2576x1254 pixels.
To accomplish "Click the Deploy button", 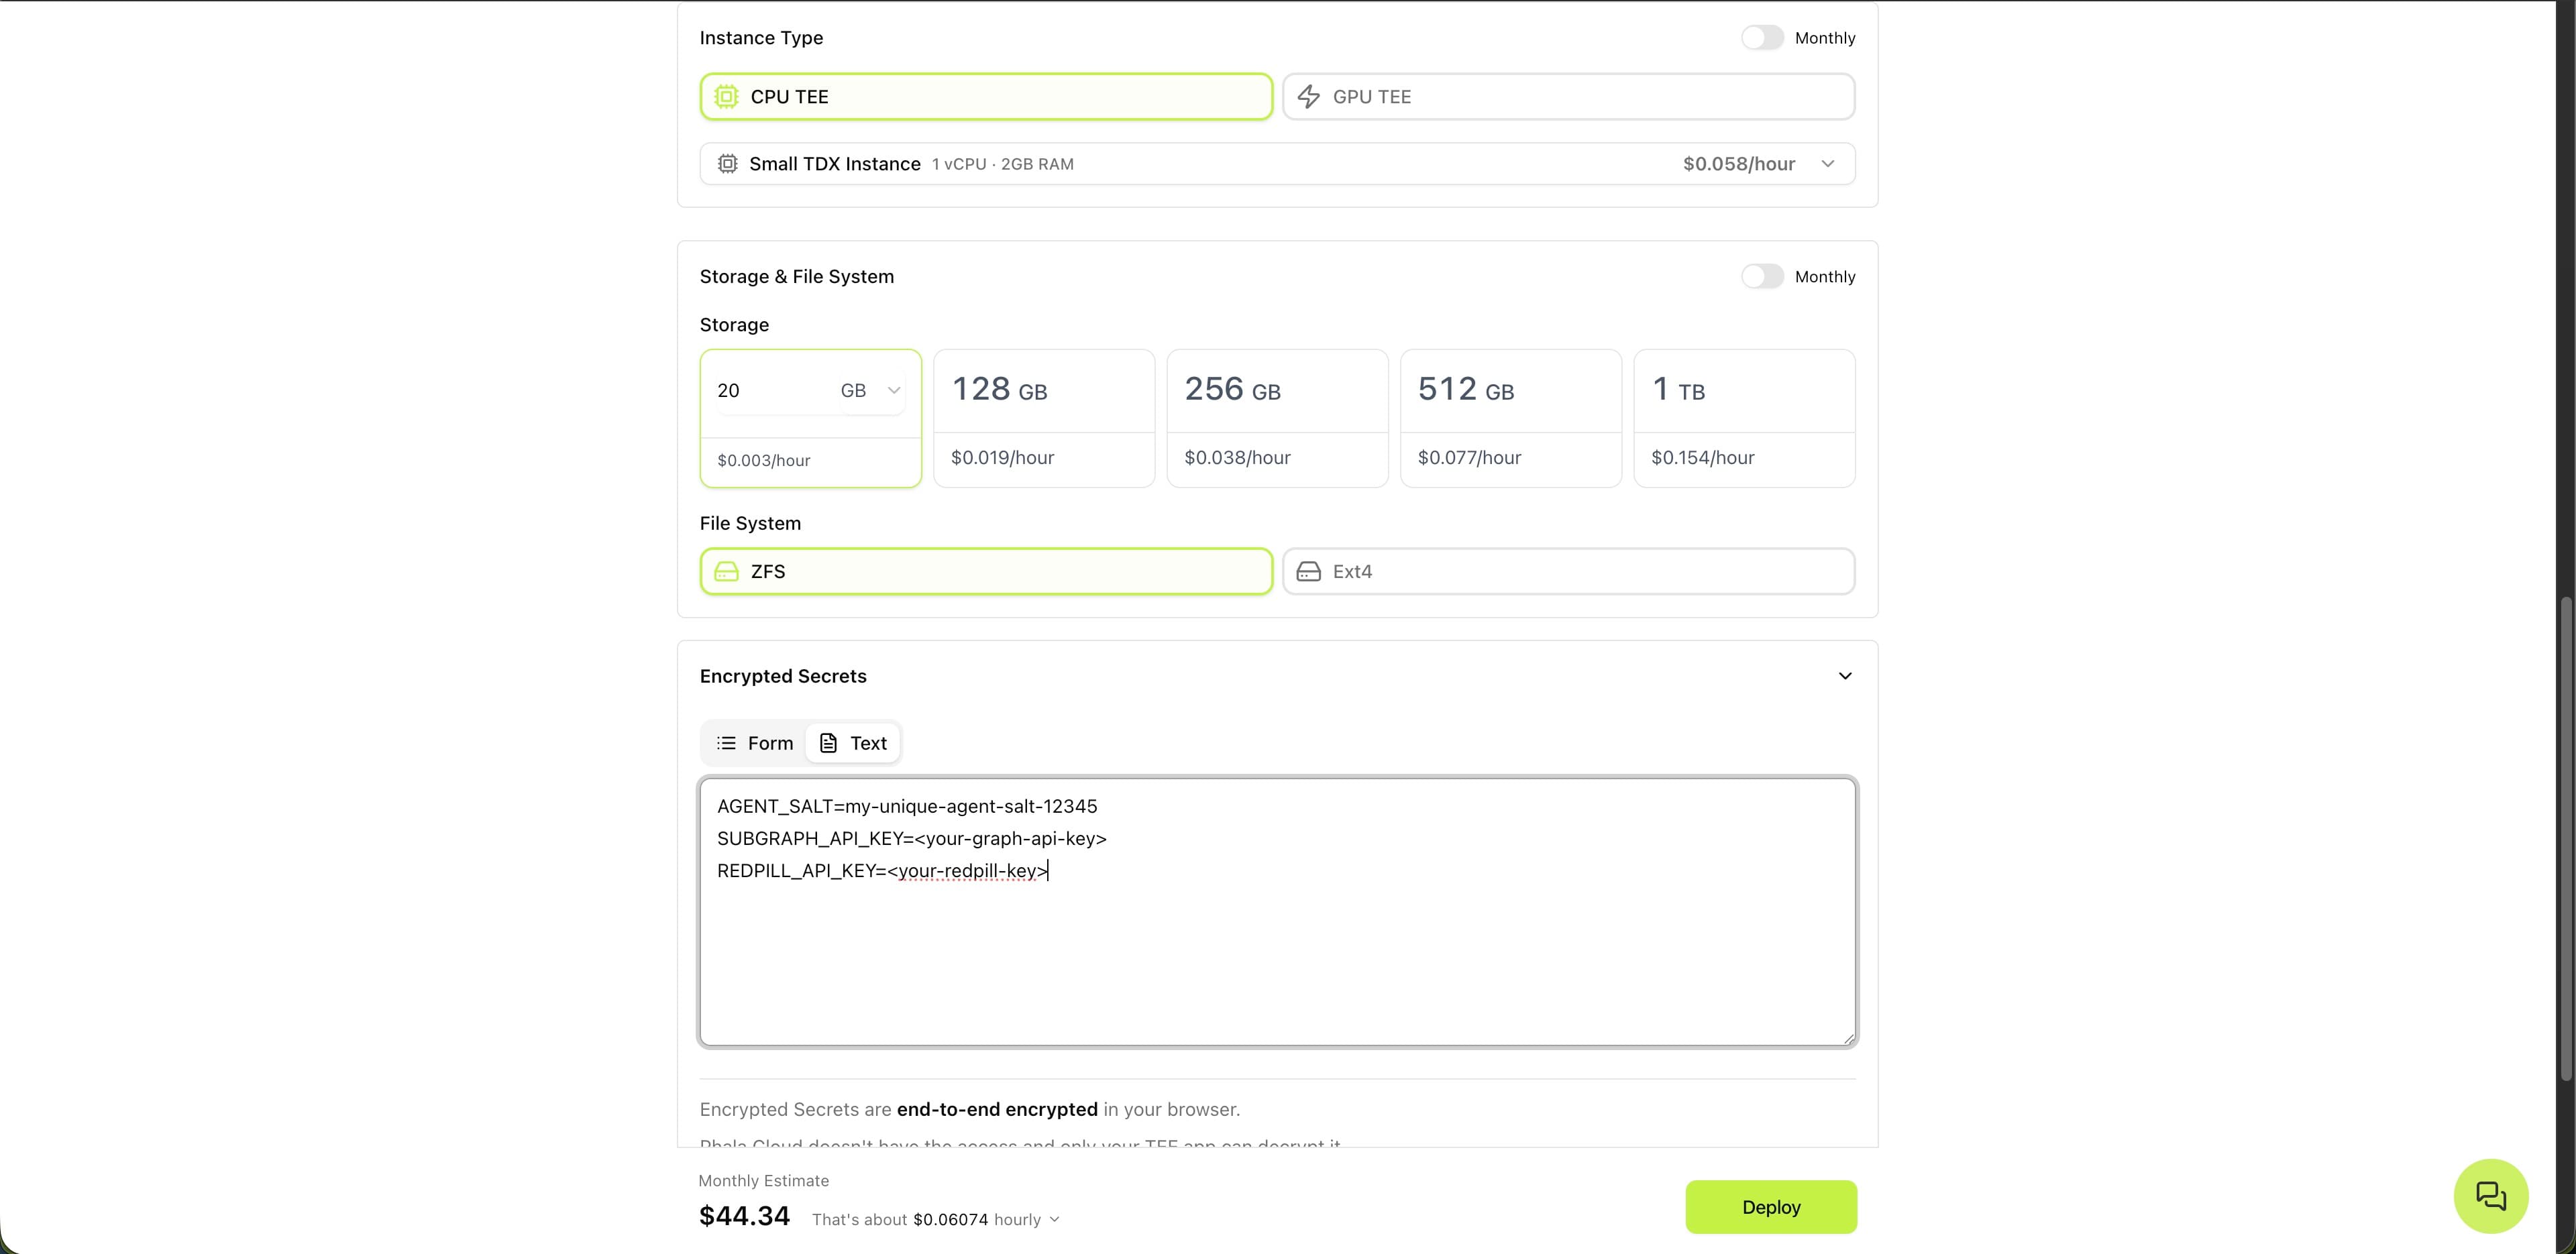I will pyautogui.click(x=1770, y=1207).
